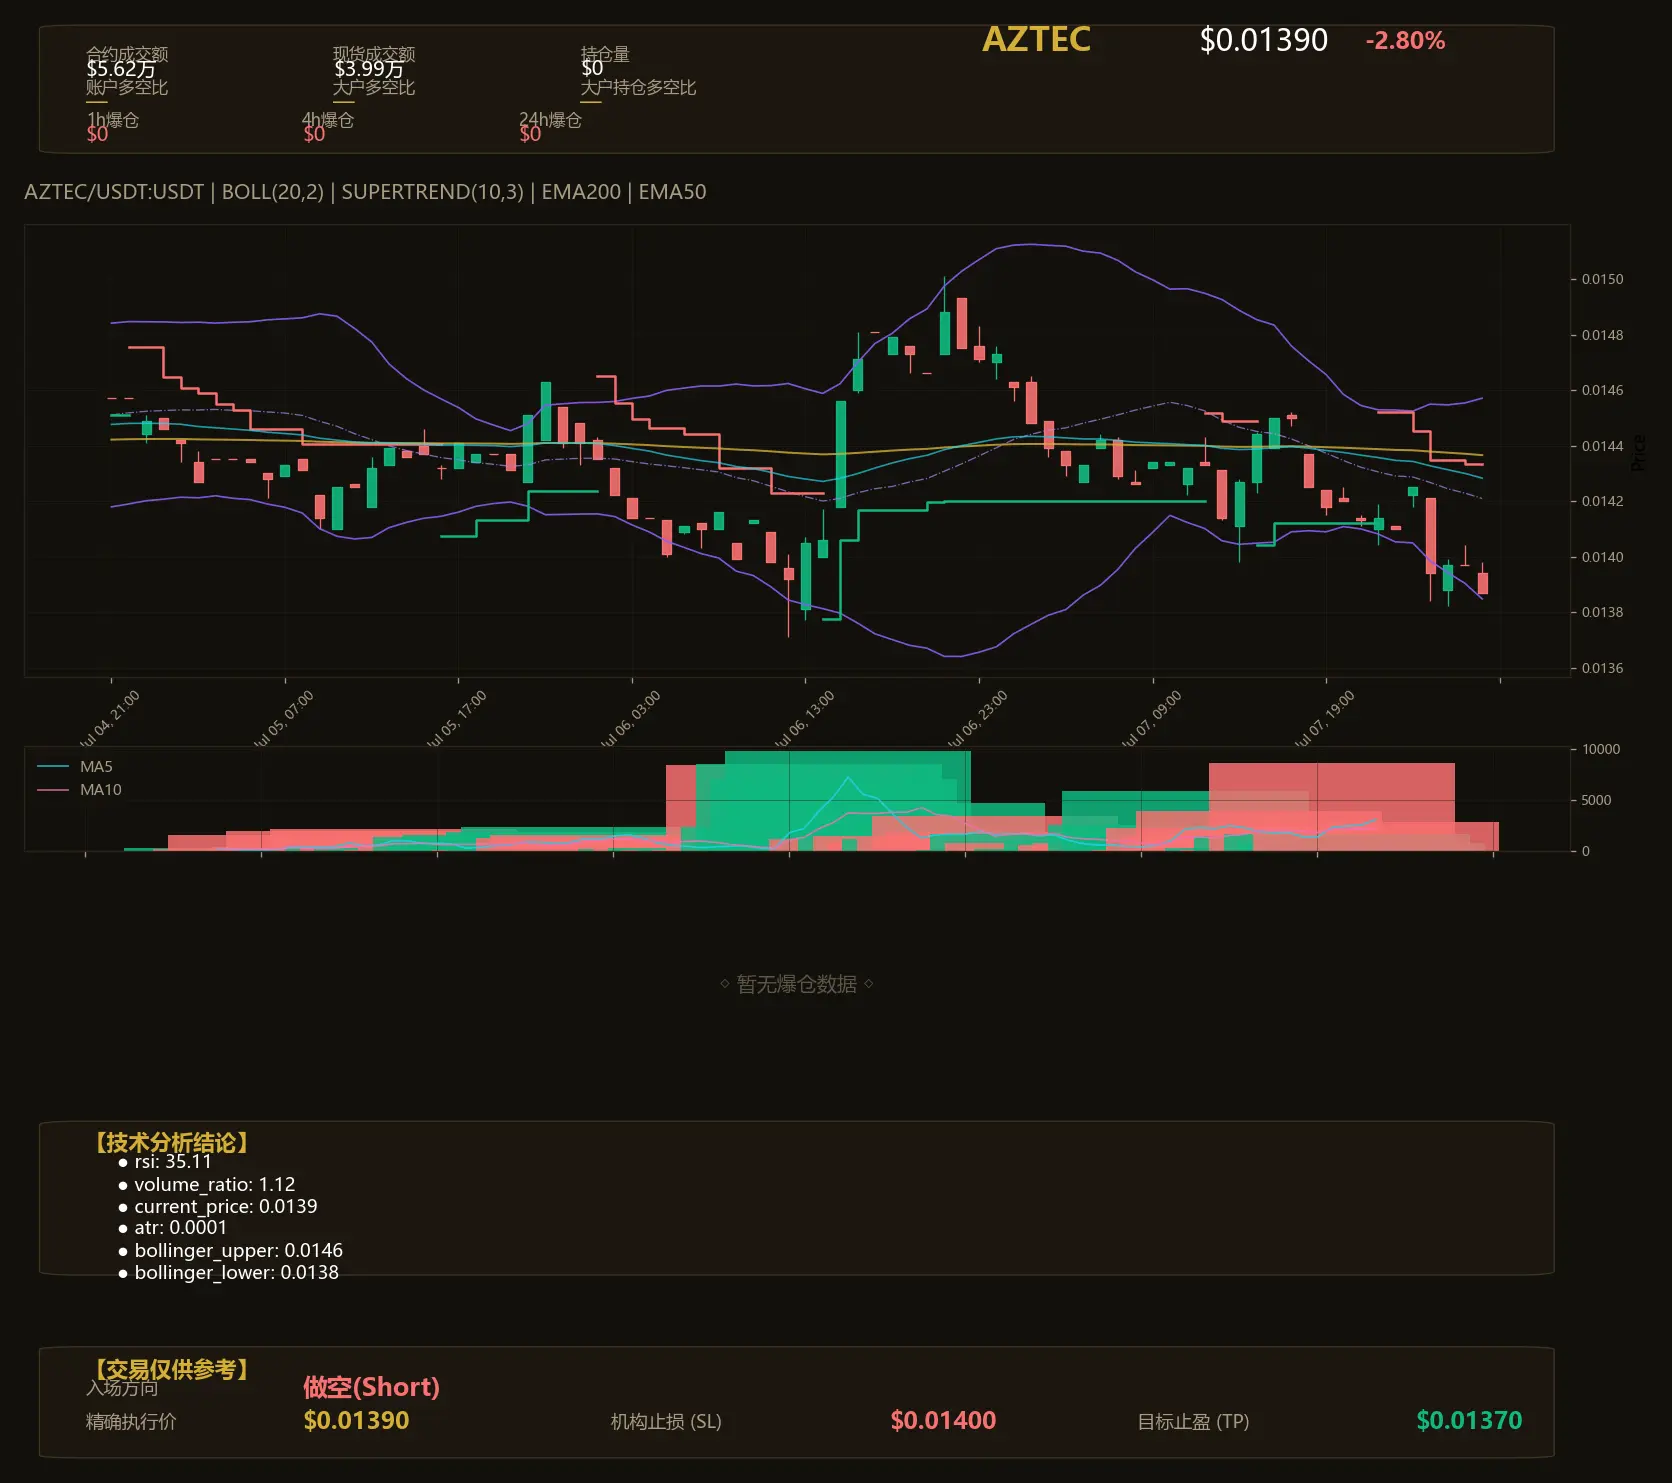1672x1483 pixels.
Task: Click the 大户多空比 label
Action: point(374,87)
